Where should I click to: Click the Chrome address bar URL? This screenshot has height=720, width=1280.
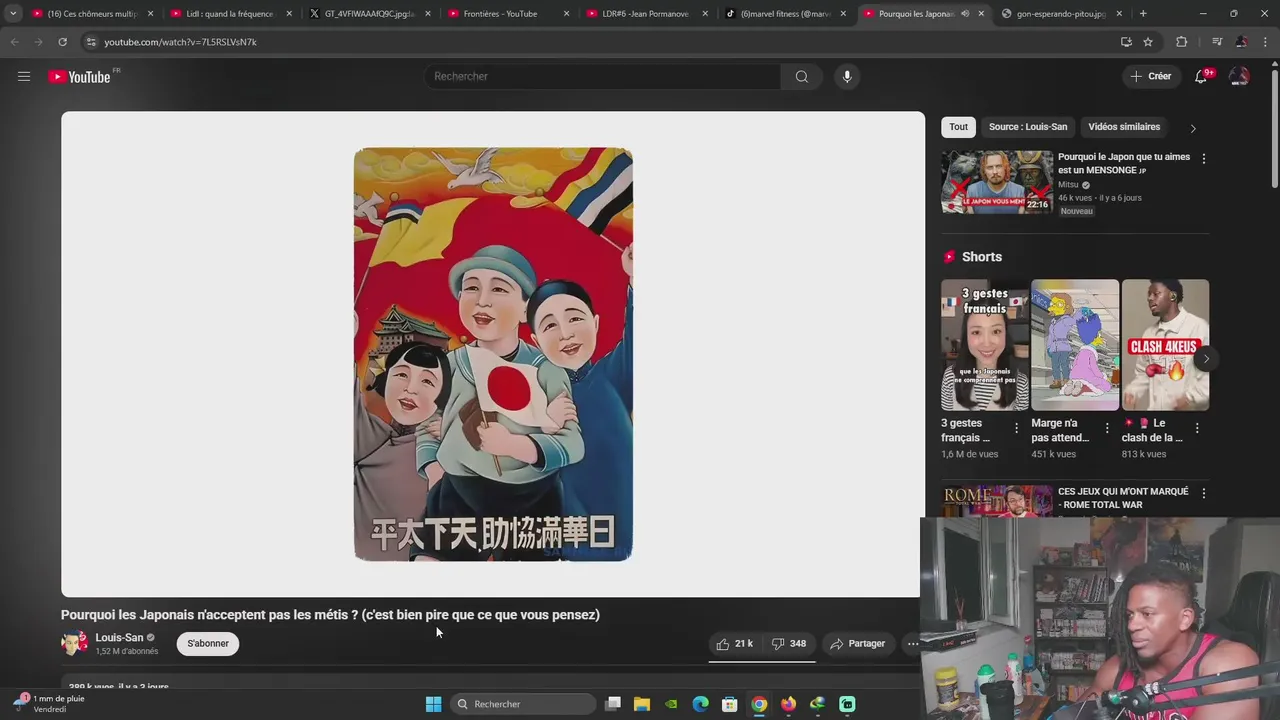(180, 42)
